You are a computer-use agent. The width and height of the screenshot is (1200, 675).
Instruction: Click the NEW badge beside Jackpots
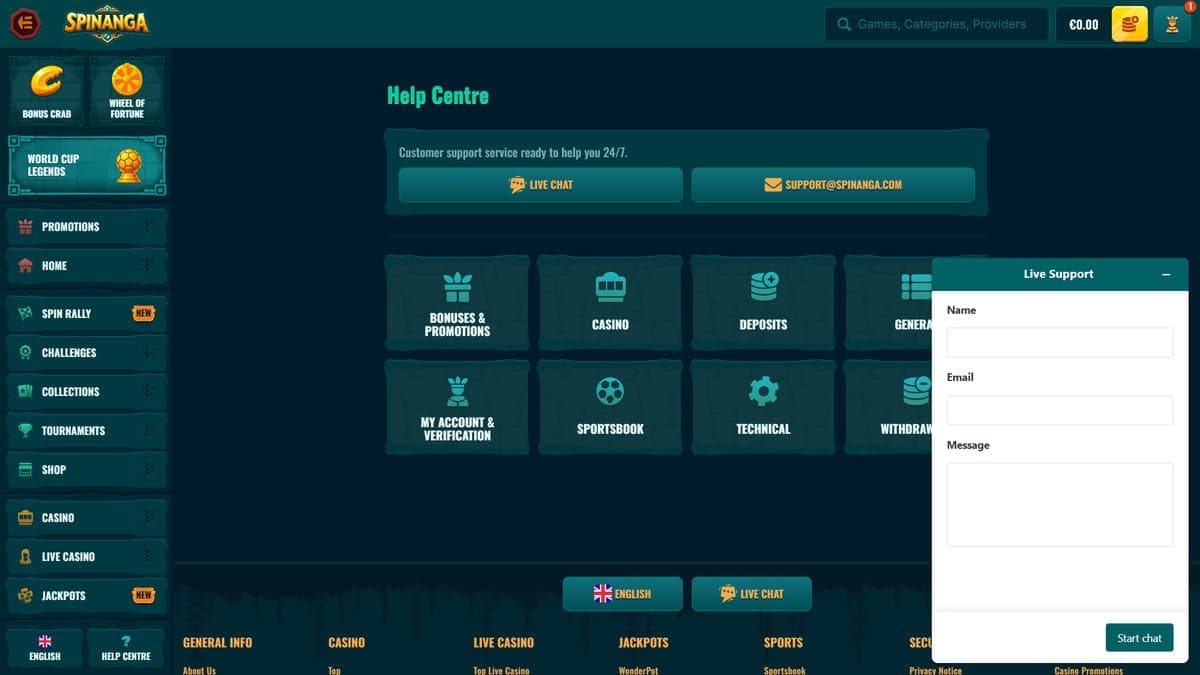[x=144, y=596]
